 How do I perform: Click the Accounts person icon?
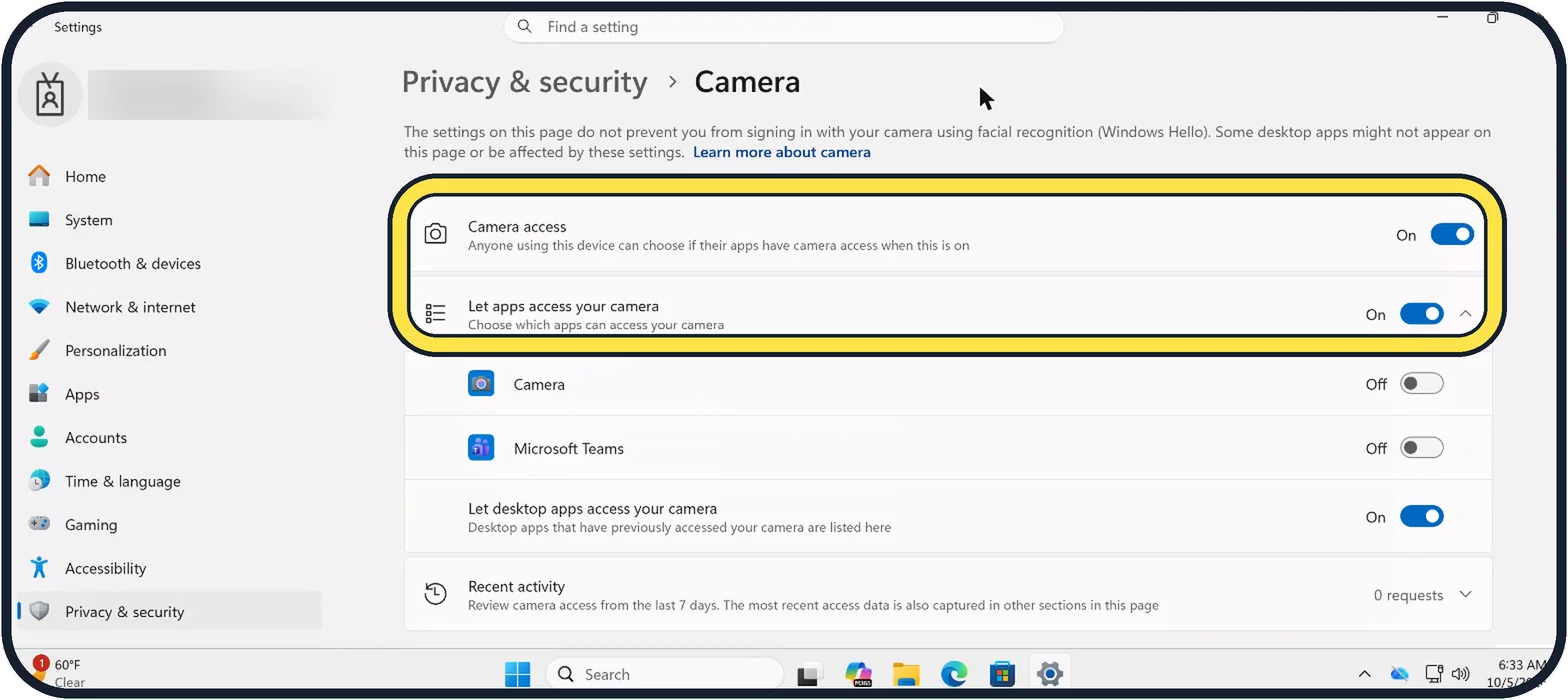(x=39, y=437)
